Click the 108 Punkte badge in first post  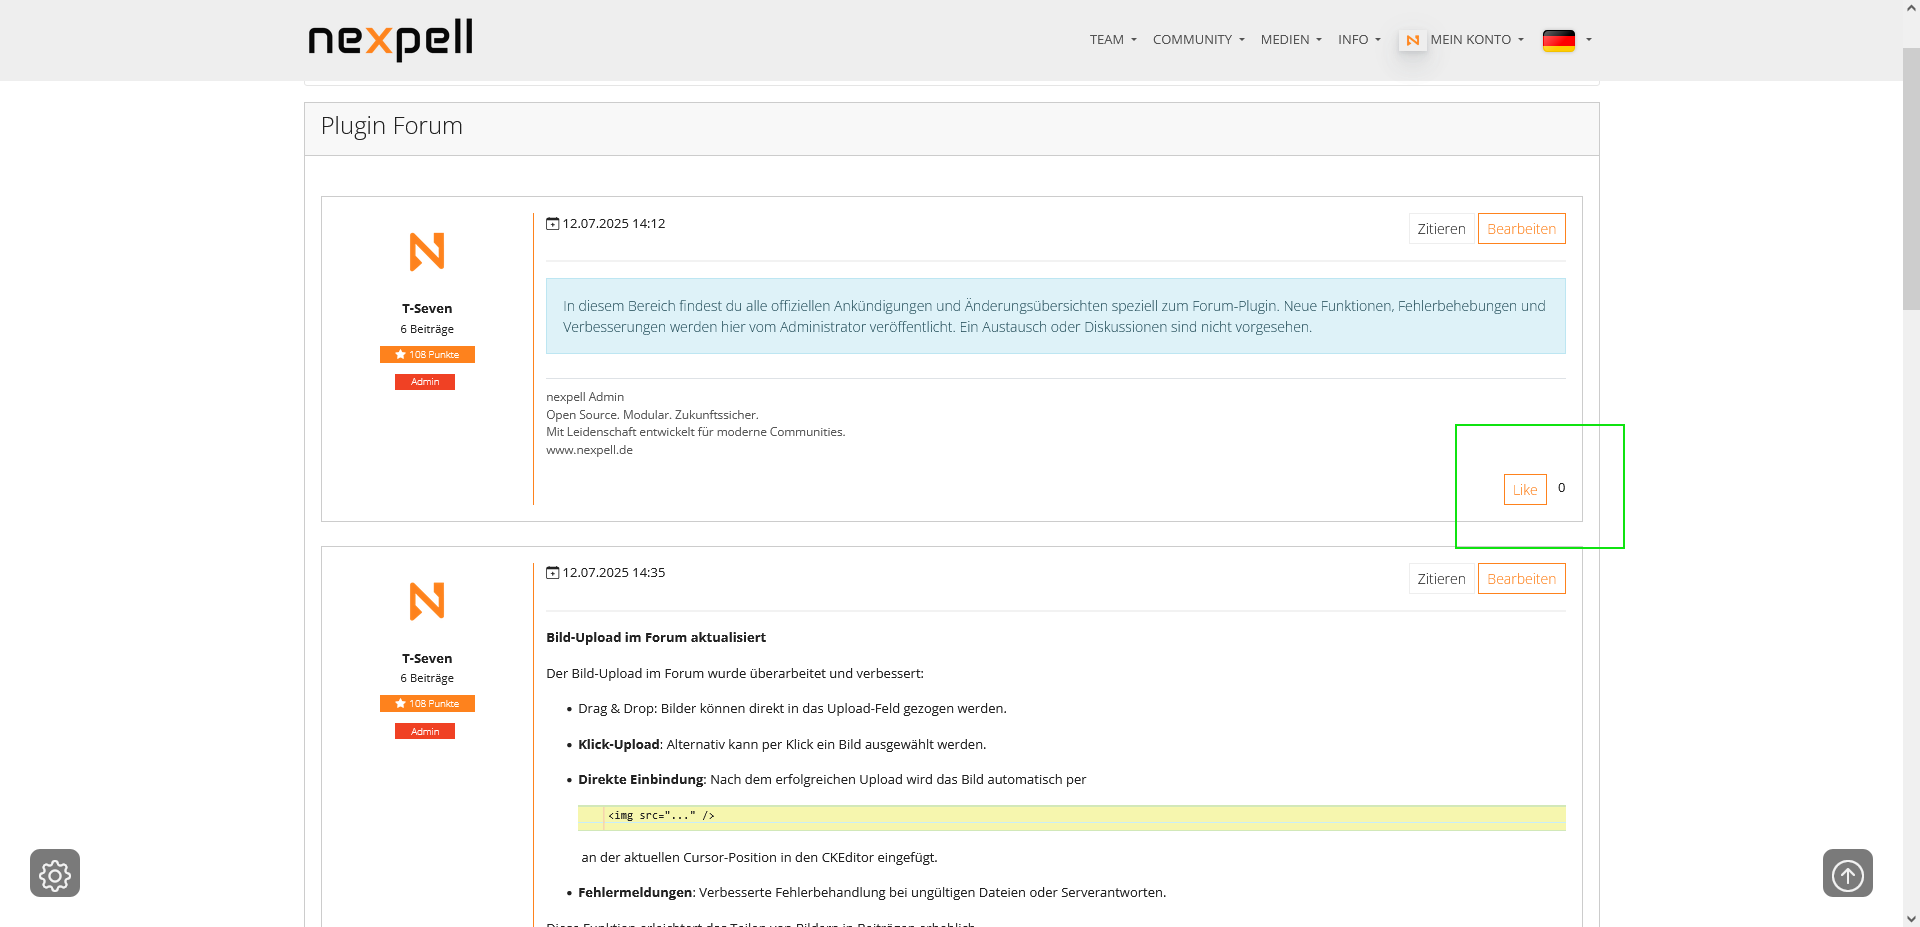pos(427,355)
